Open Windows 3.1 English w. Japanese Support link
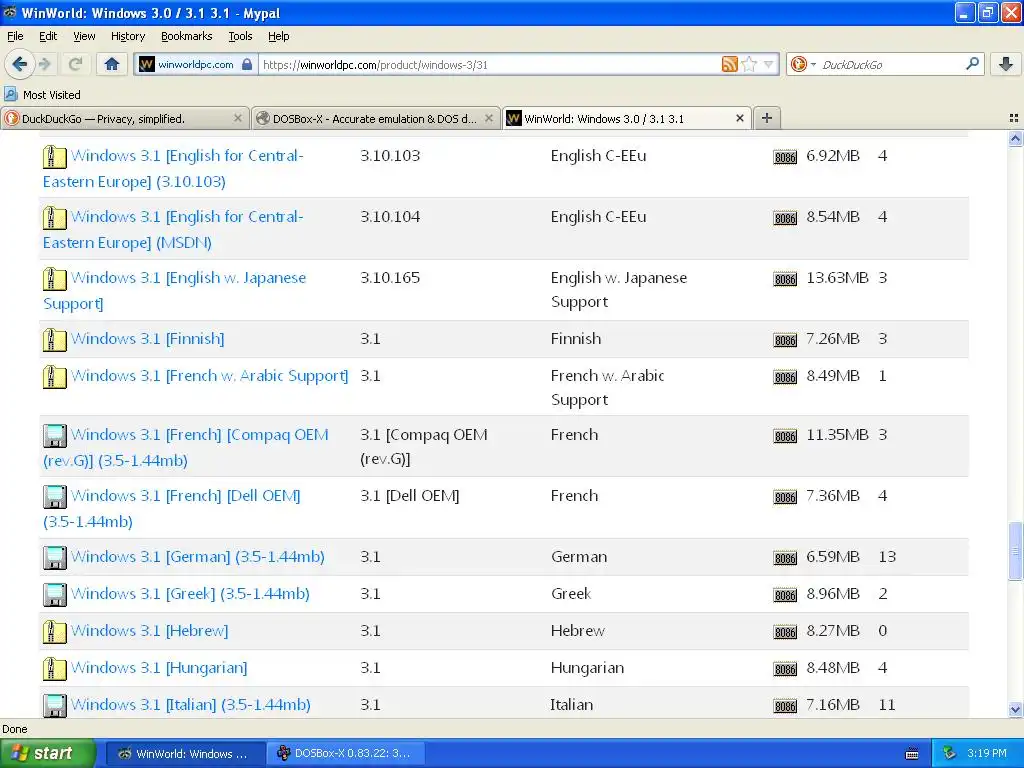Viewport: 1024px width, 768px height. coord(174,290)
